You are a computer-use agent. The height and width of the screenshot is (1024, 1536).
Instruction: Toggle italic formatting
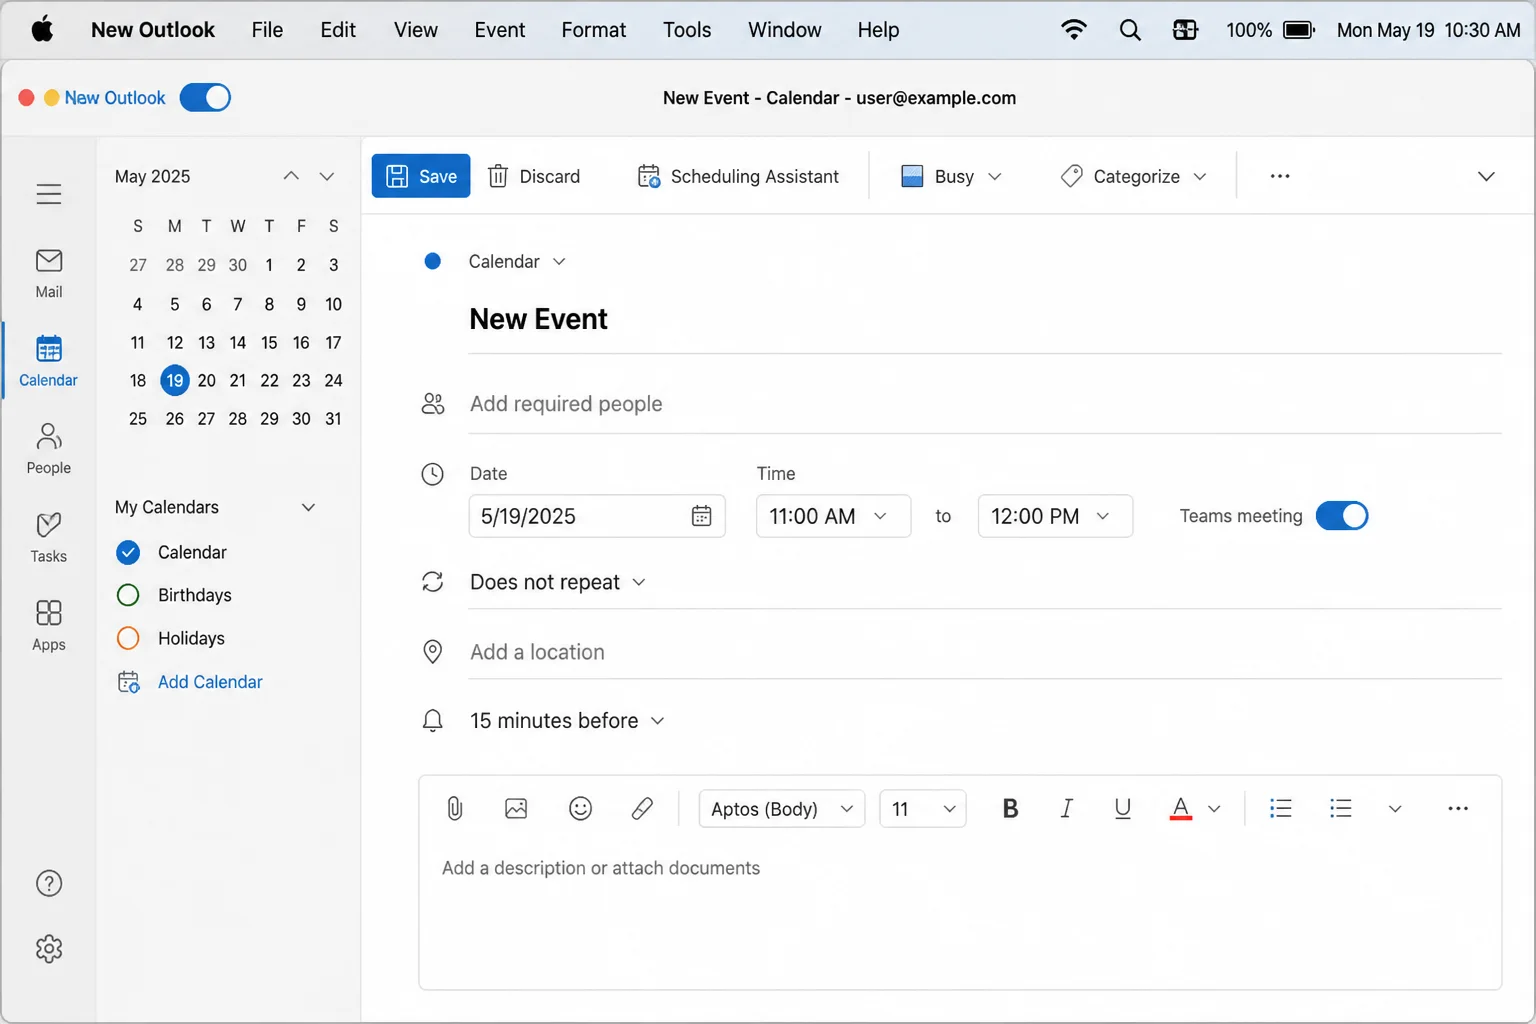1066,808
